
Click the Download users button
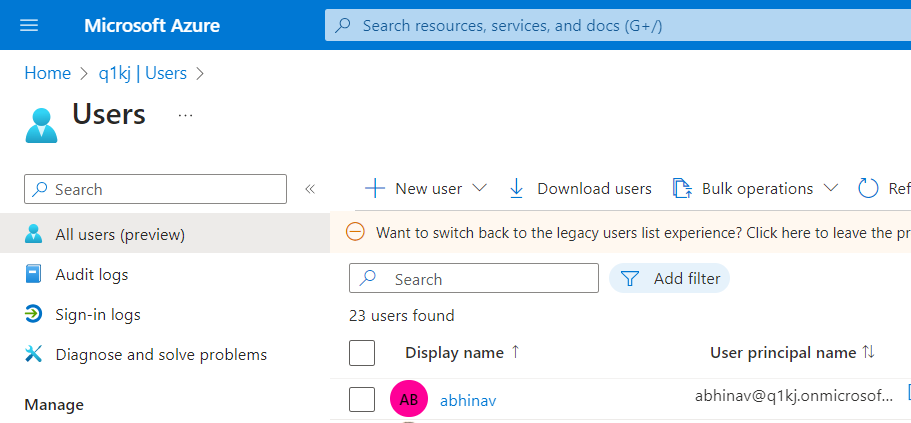pos(580,189)
